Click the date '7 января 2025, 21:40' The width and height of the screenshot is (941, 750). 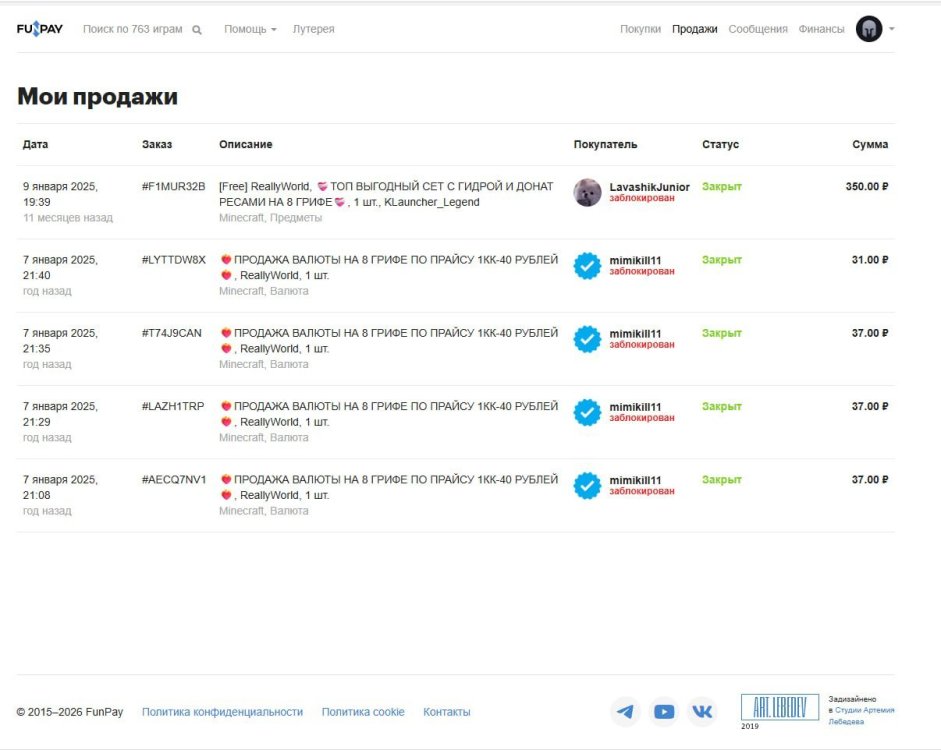click(61, 268)
